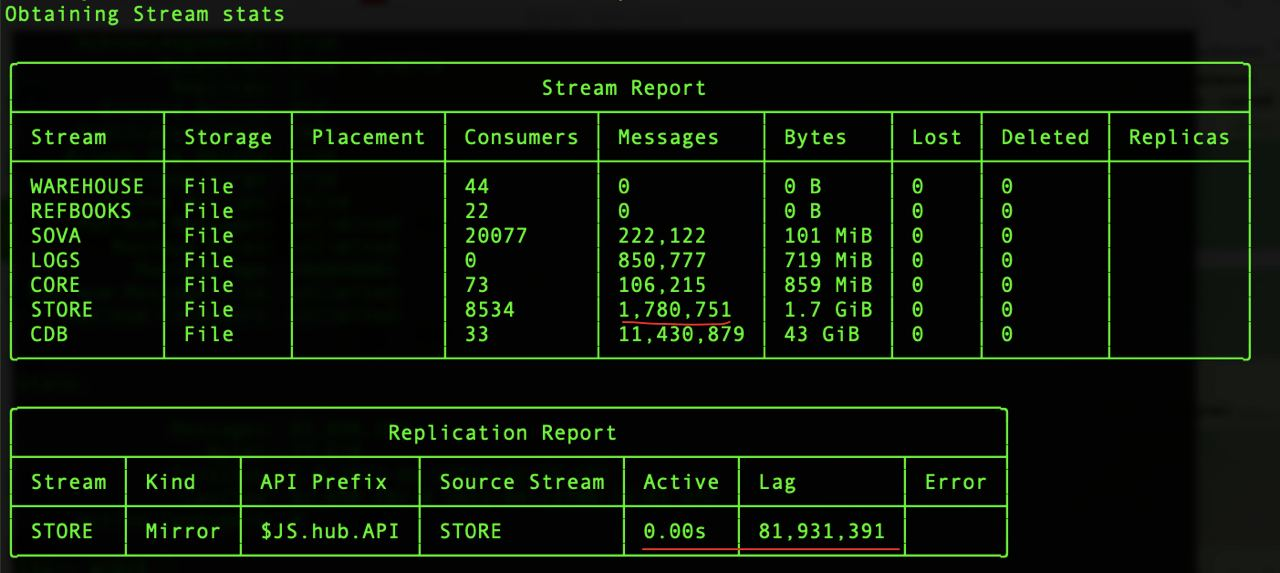Click messages count 222,122
The height and width of the screenshot is (573, 1280).
click(662, 237)
